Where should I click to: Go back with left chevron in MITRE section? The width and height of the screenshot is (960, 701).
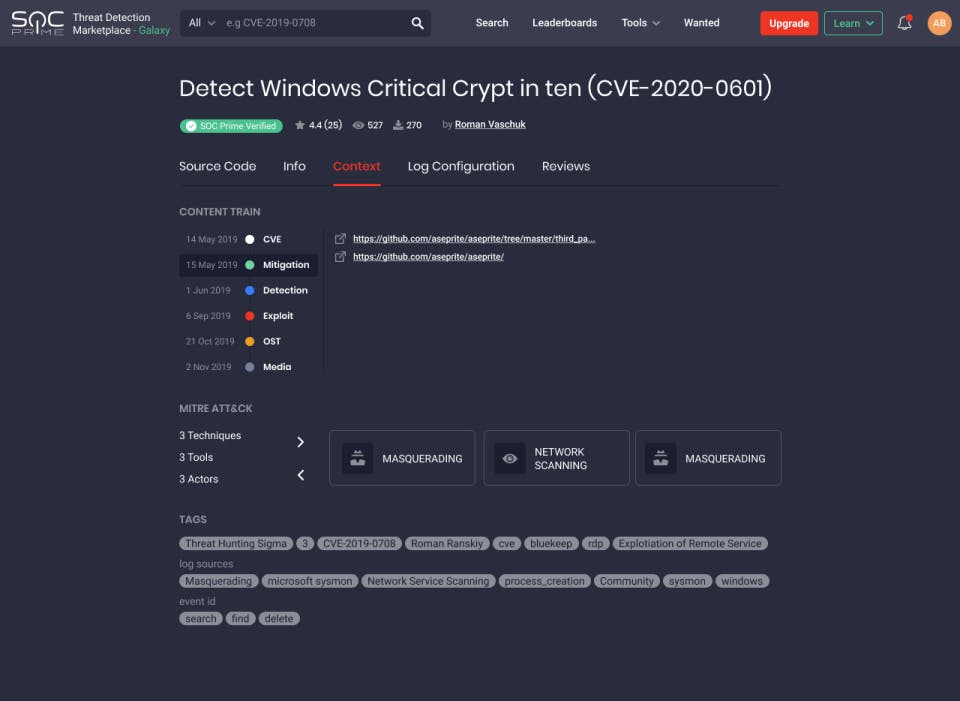point(301,475)
